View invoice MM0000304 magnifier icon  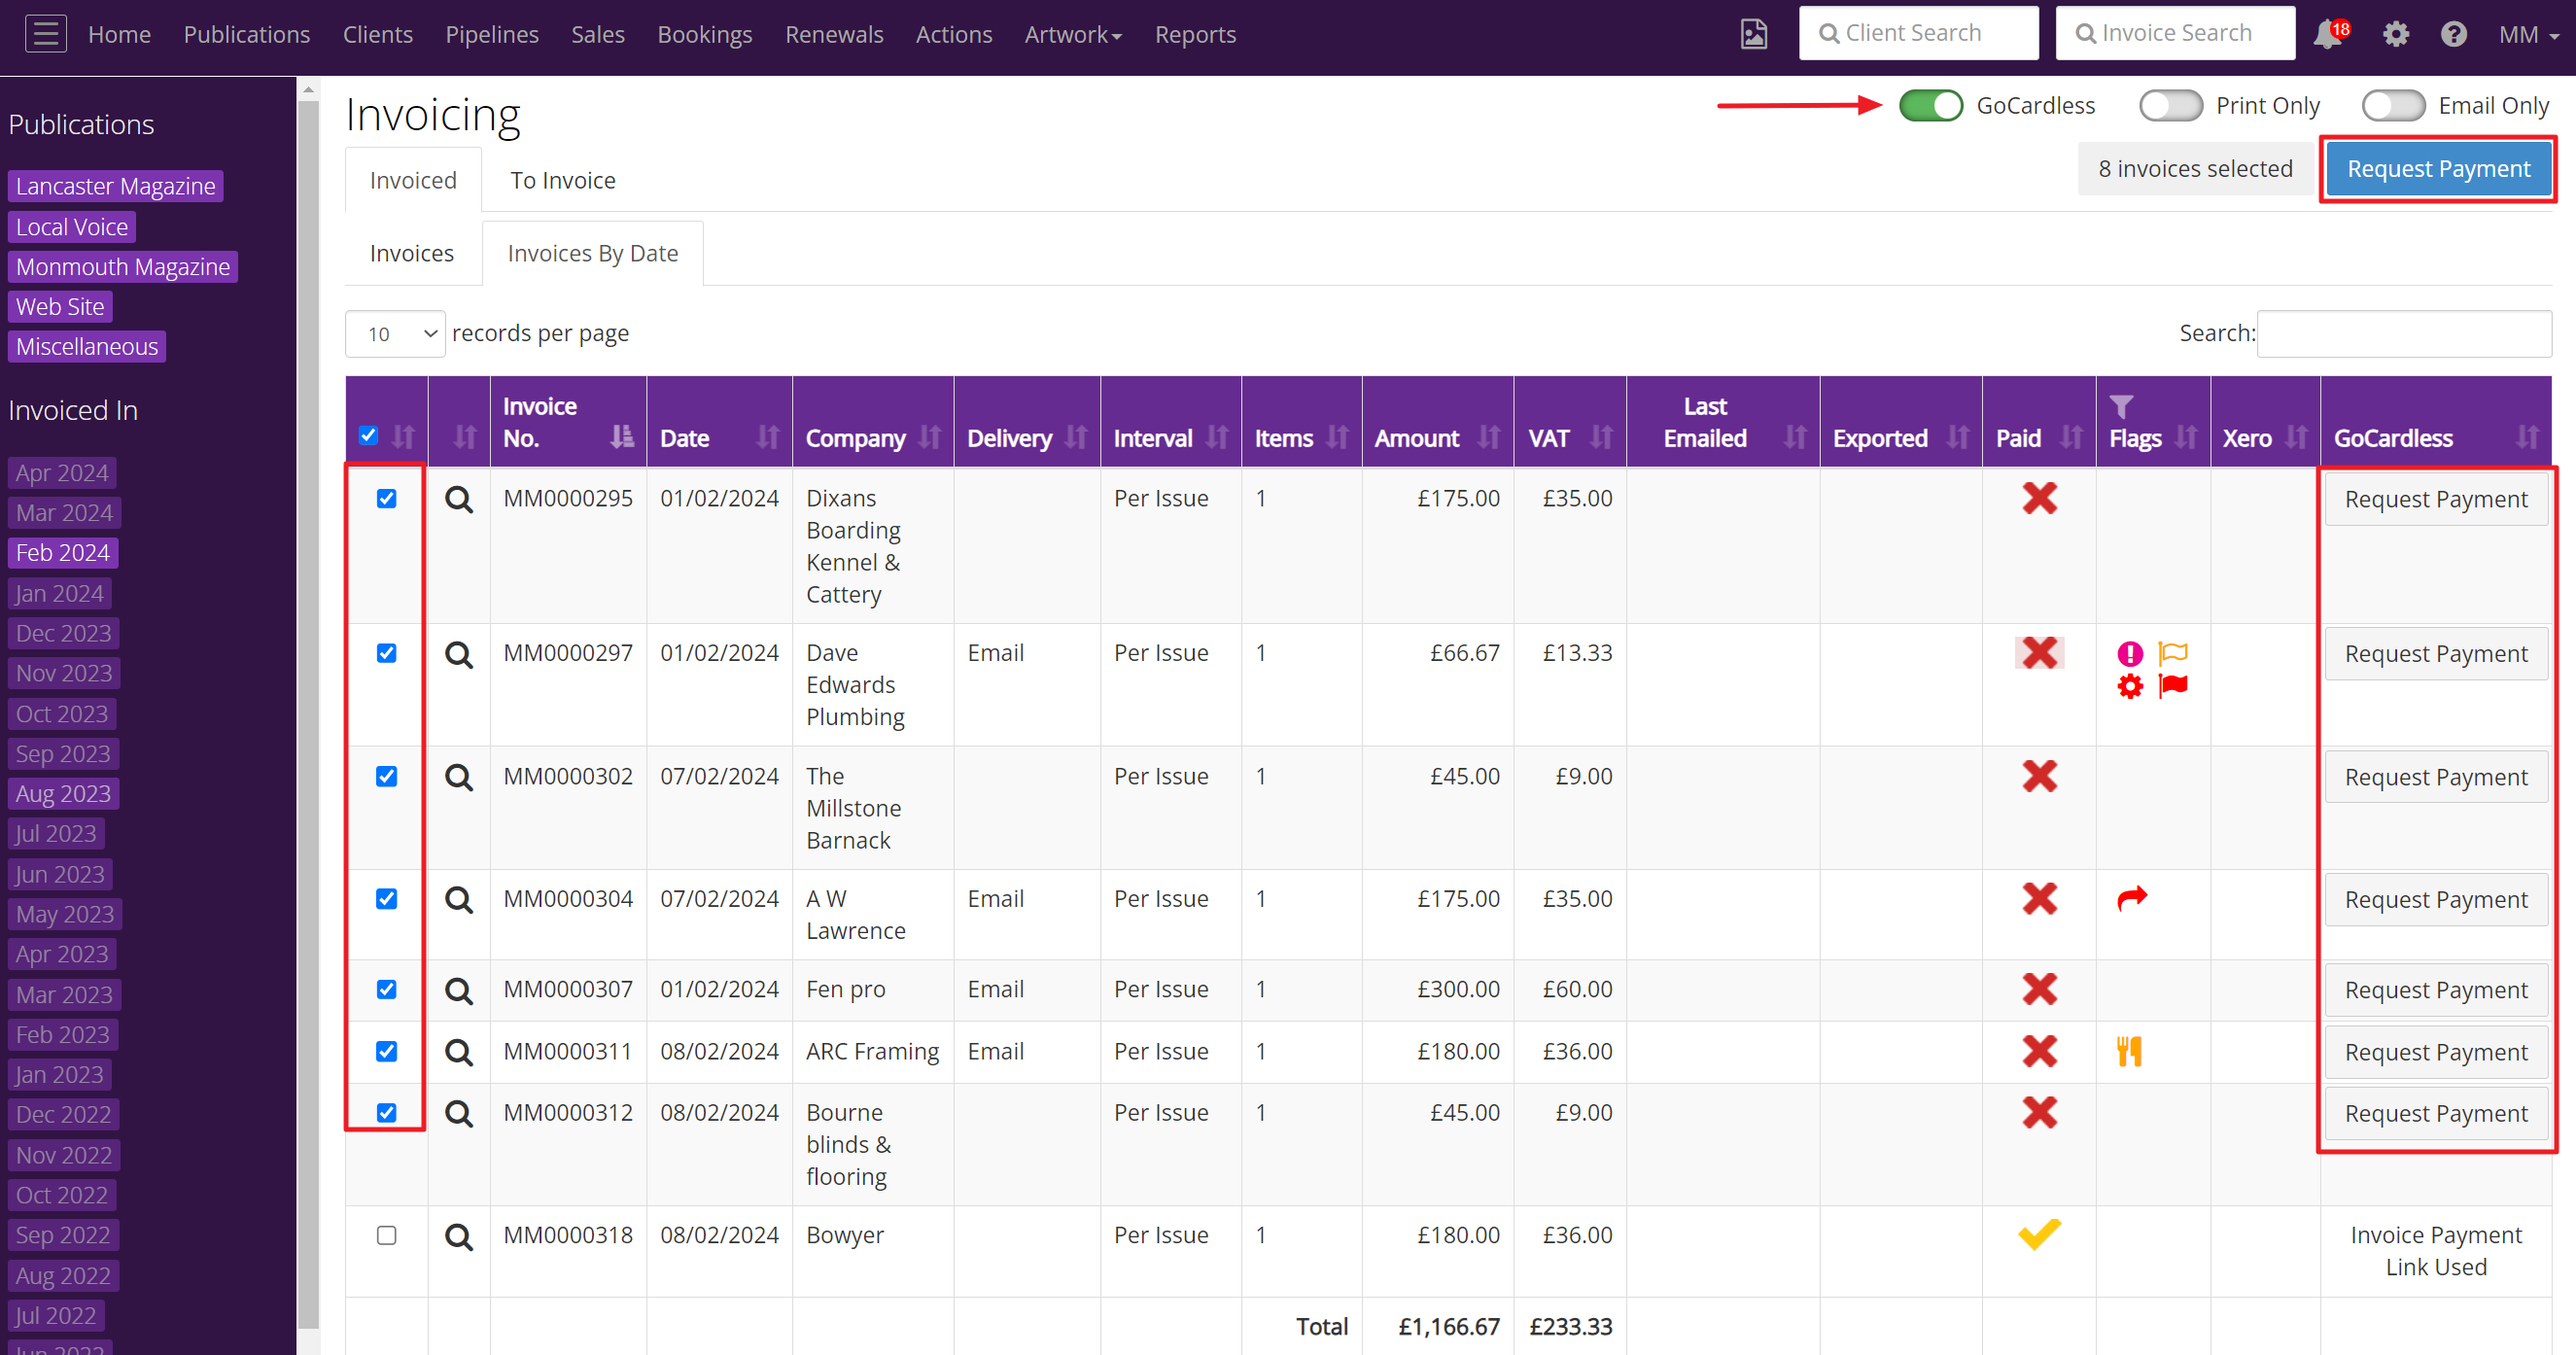(459, 900)
